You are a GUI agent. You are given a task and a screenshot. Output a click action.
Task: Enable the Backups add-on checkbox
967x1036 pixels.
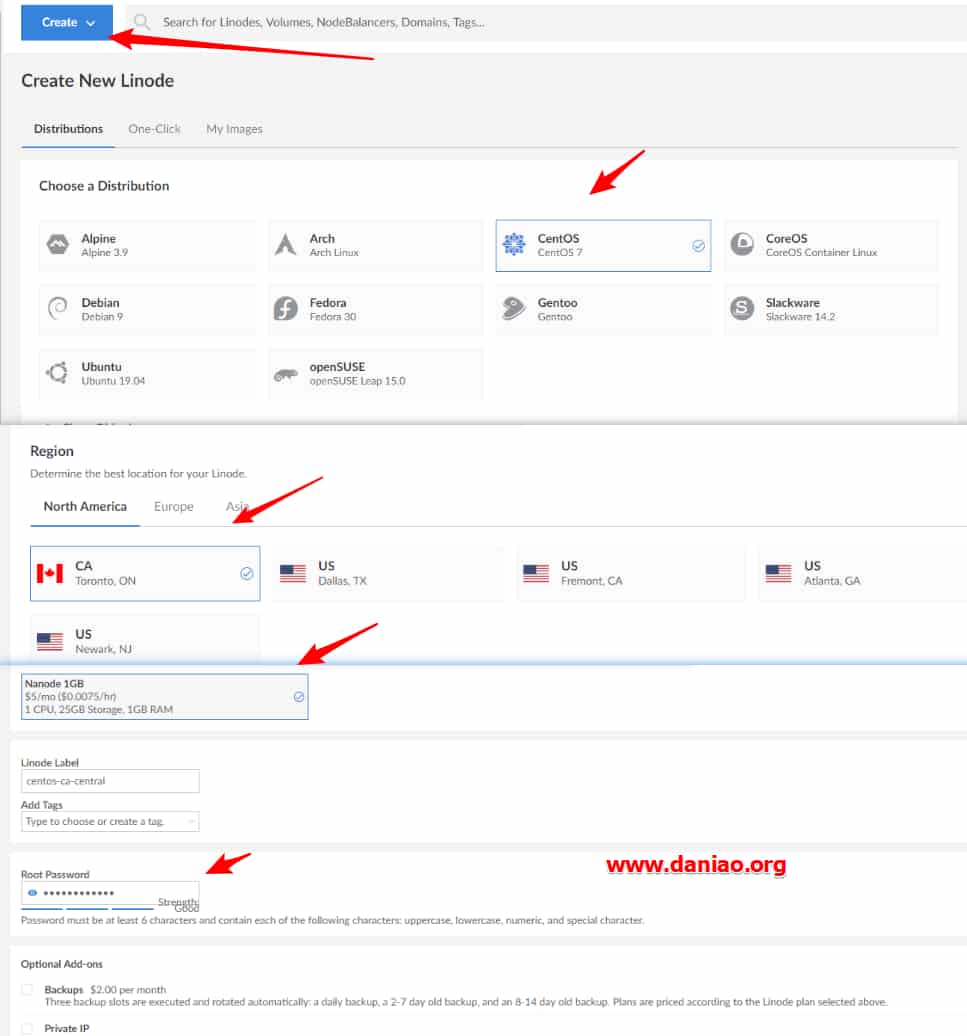(27, 989)
